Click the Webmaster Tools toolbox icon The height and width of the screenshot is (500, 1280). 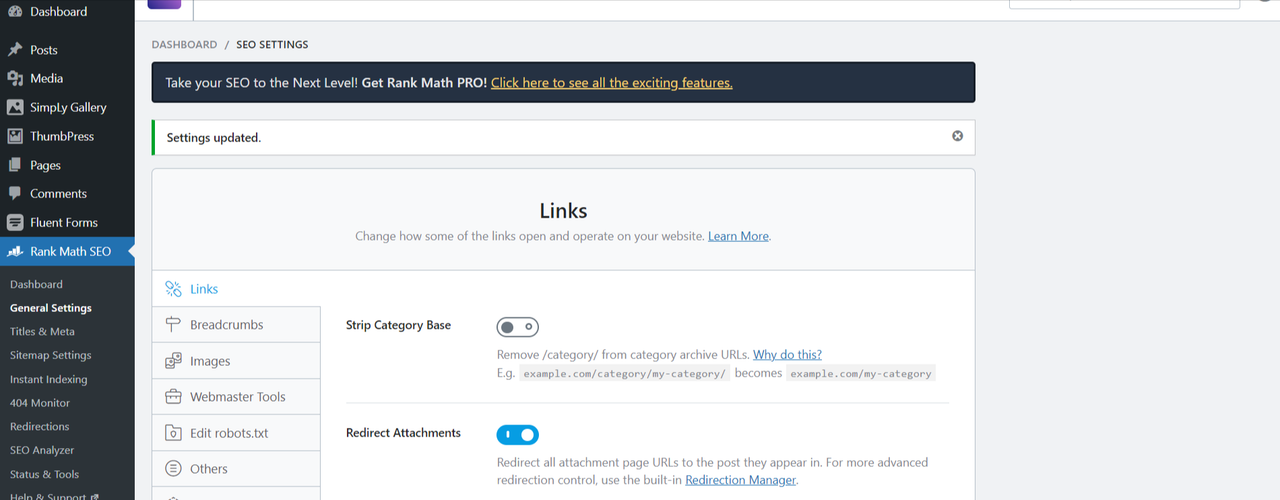(x=173, y=397)
